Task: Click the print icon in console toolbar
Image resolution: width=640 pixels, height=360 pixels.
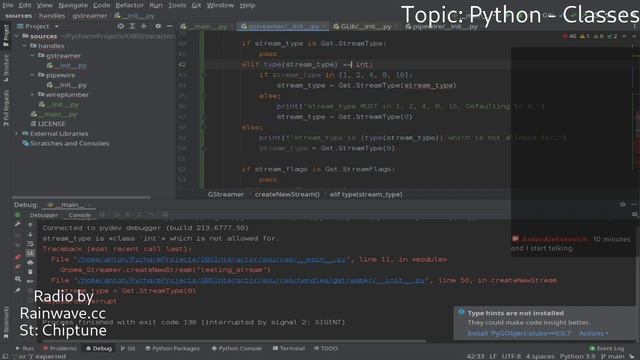Action: click(30, 262)
